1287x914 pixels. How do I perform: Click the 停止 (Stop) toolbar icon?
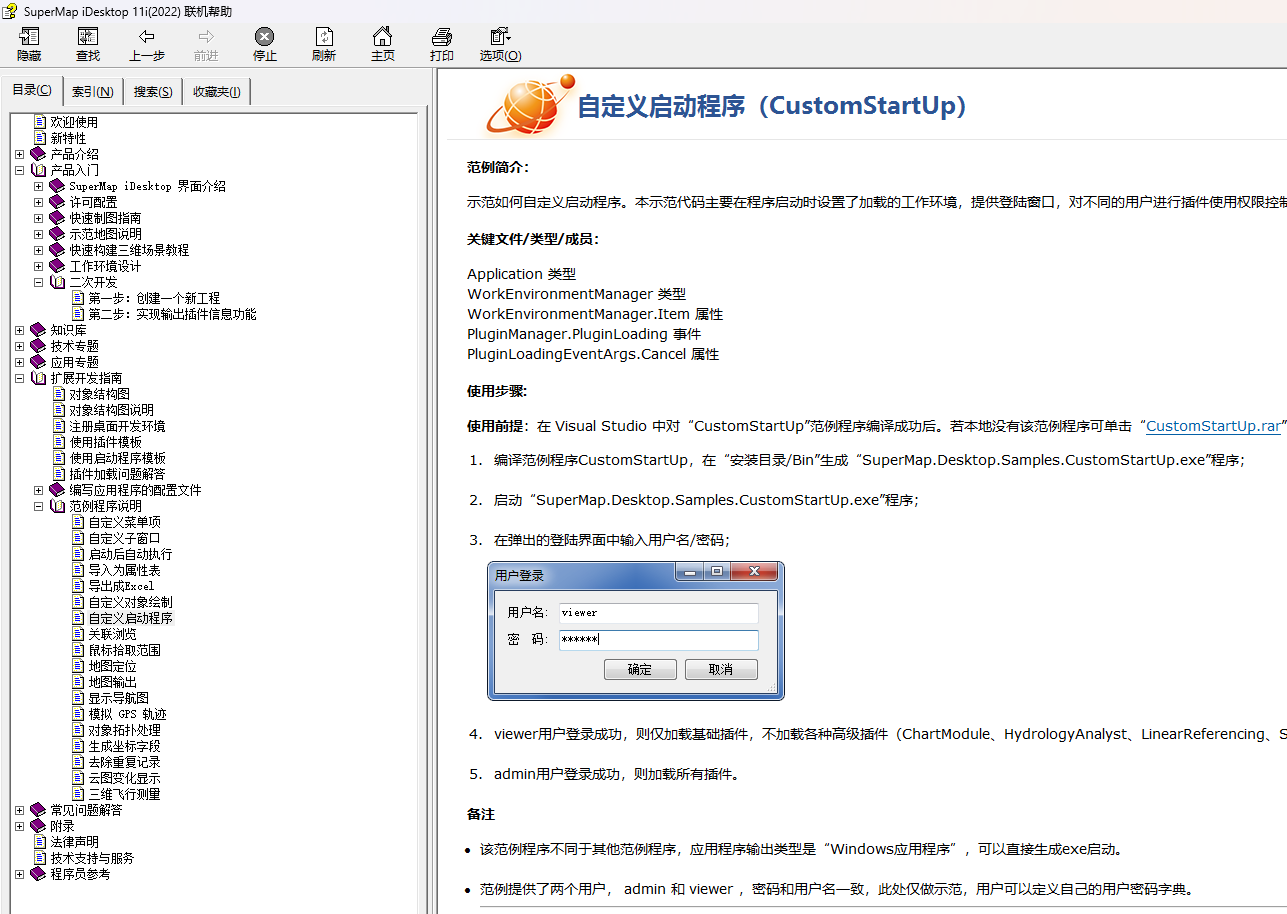point(264,37)
